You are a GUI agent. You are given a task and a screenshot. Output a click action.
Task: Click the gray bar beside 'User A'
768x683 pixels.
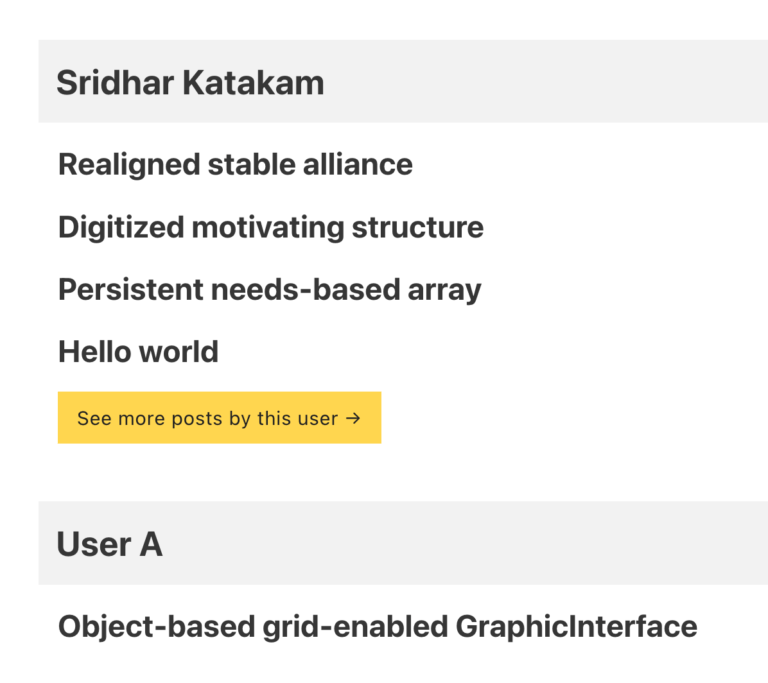pyautogui.click(x=465, y=543)
